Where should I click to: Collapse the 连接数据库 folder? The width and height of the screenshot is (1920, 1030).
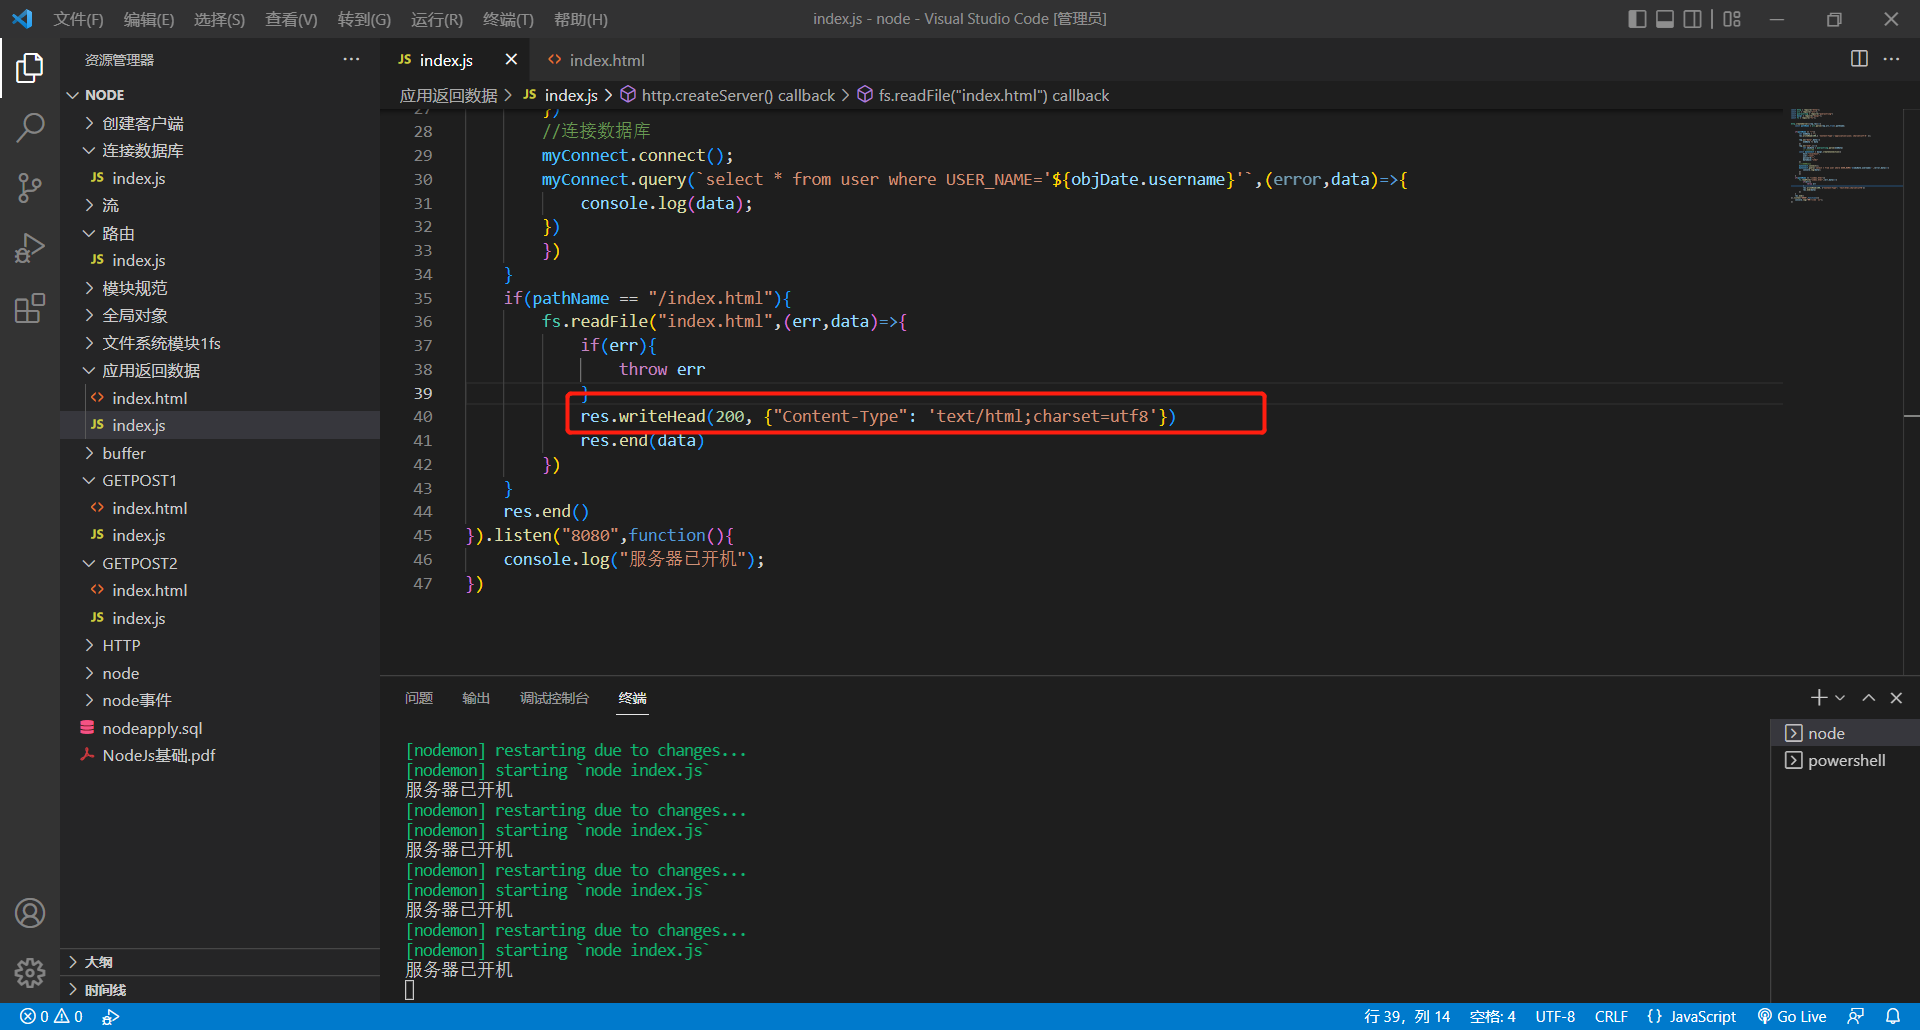pyautogui.click(x=220, y=150)
